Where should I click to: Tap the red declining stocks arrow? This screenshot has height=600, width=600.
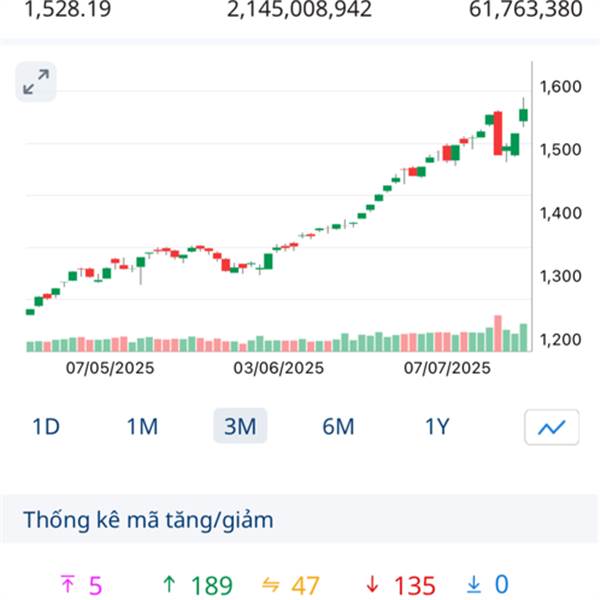(x=372, y=584)
